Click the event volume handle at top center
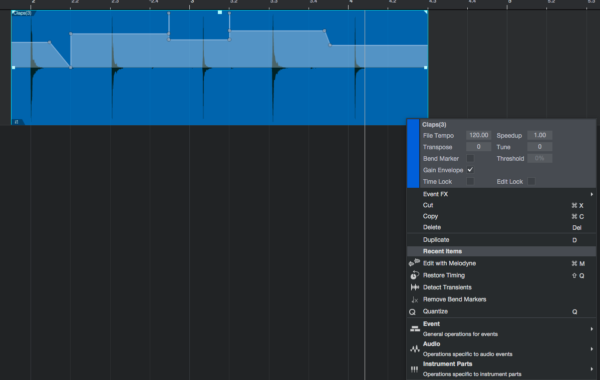 (x=220, y=12)
